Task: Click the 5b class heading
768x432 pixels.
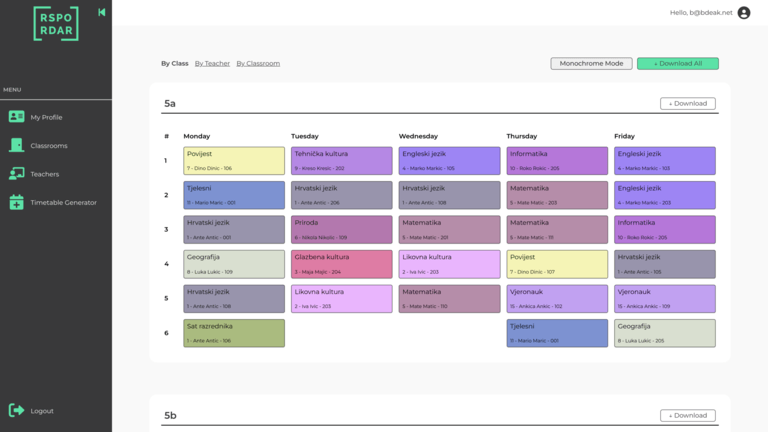Action: (x=170, y=415)
